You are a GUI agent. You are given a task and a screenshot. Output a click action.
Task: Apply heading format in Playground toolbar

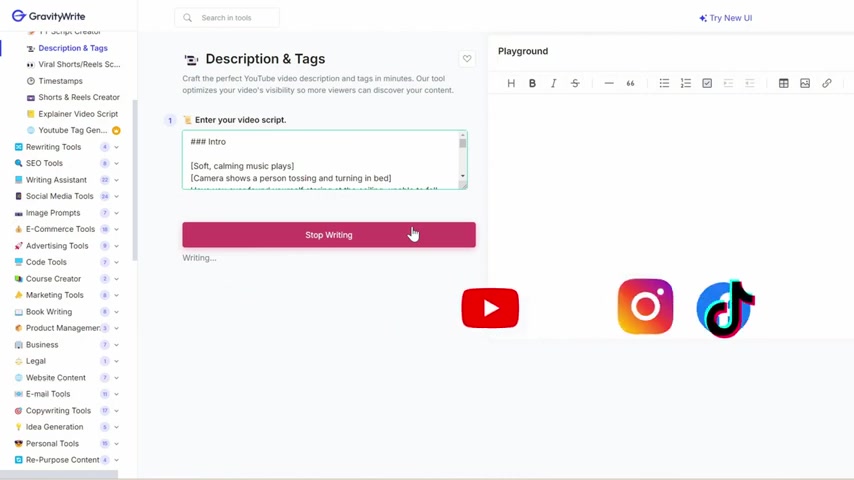click(511, 83)
